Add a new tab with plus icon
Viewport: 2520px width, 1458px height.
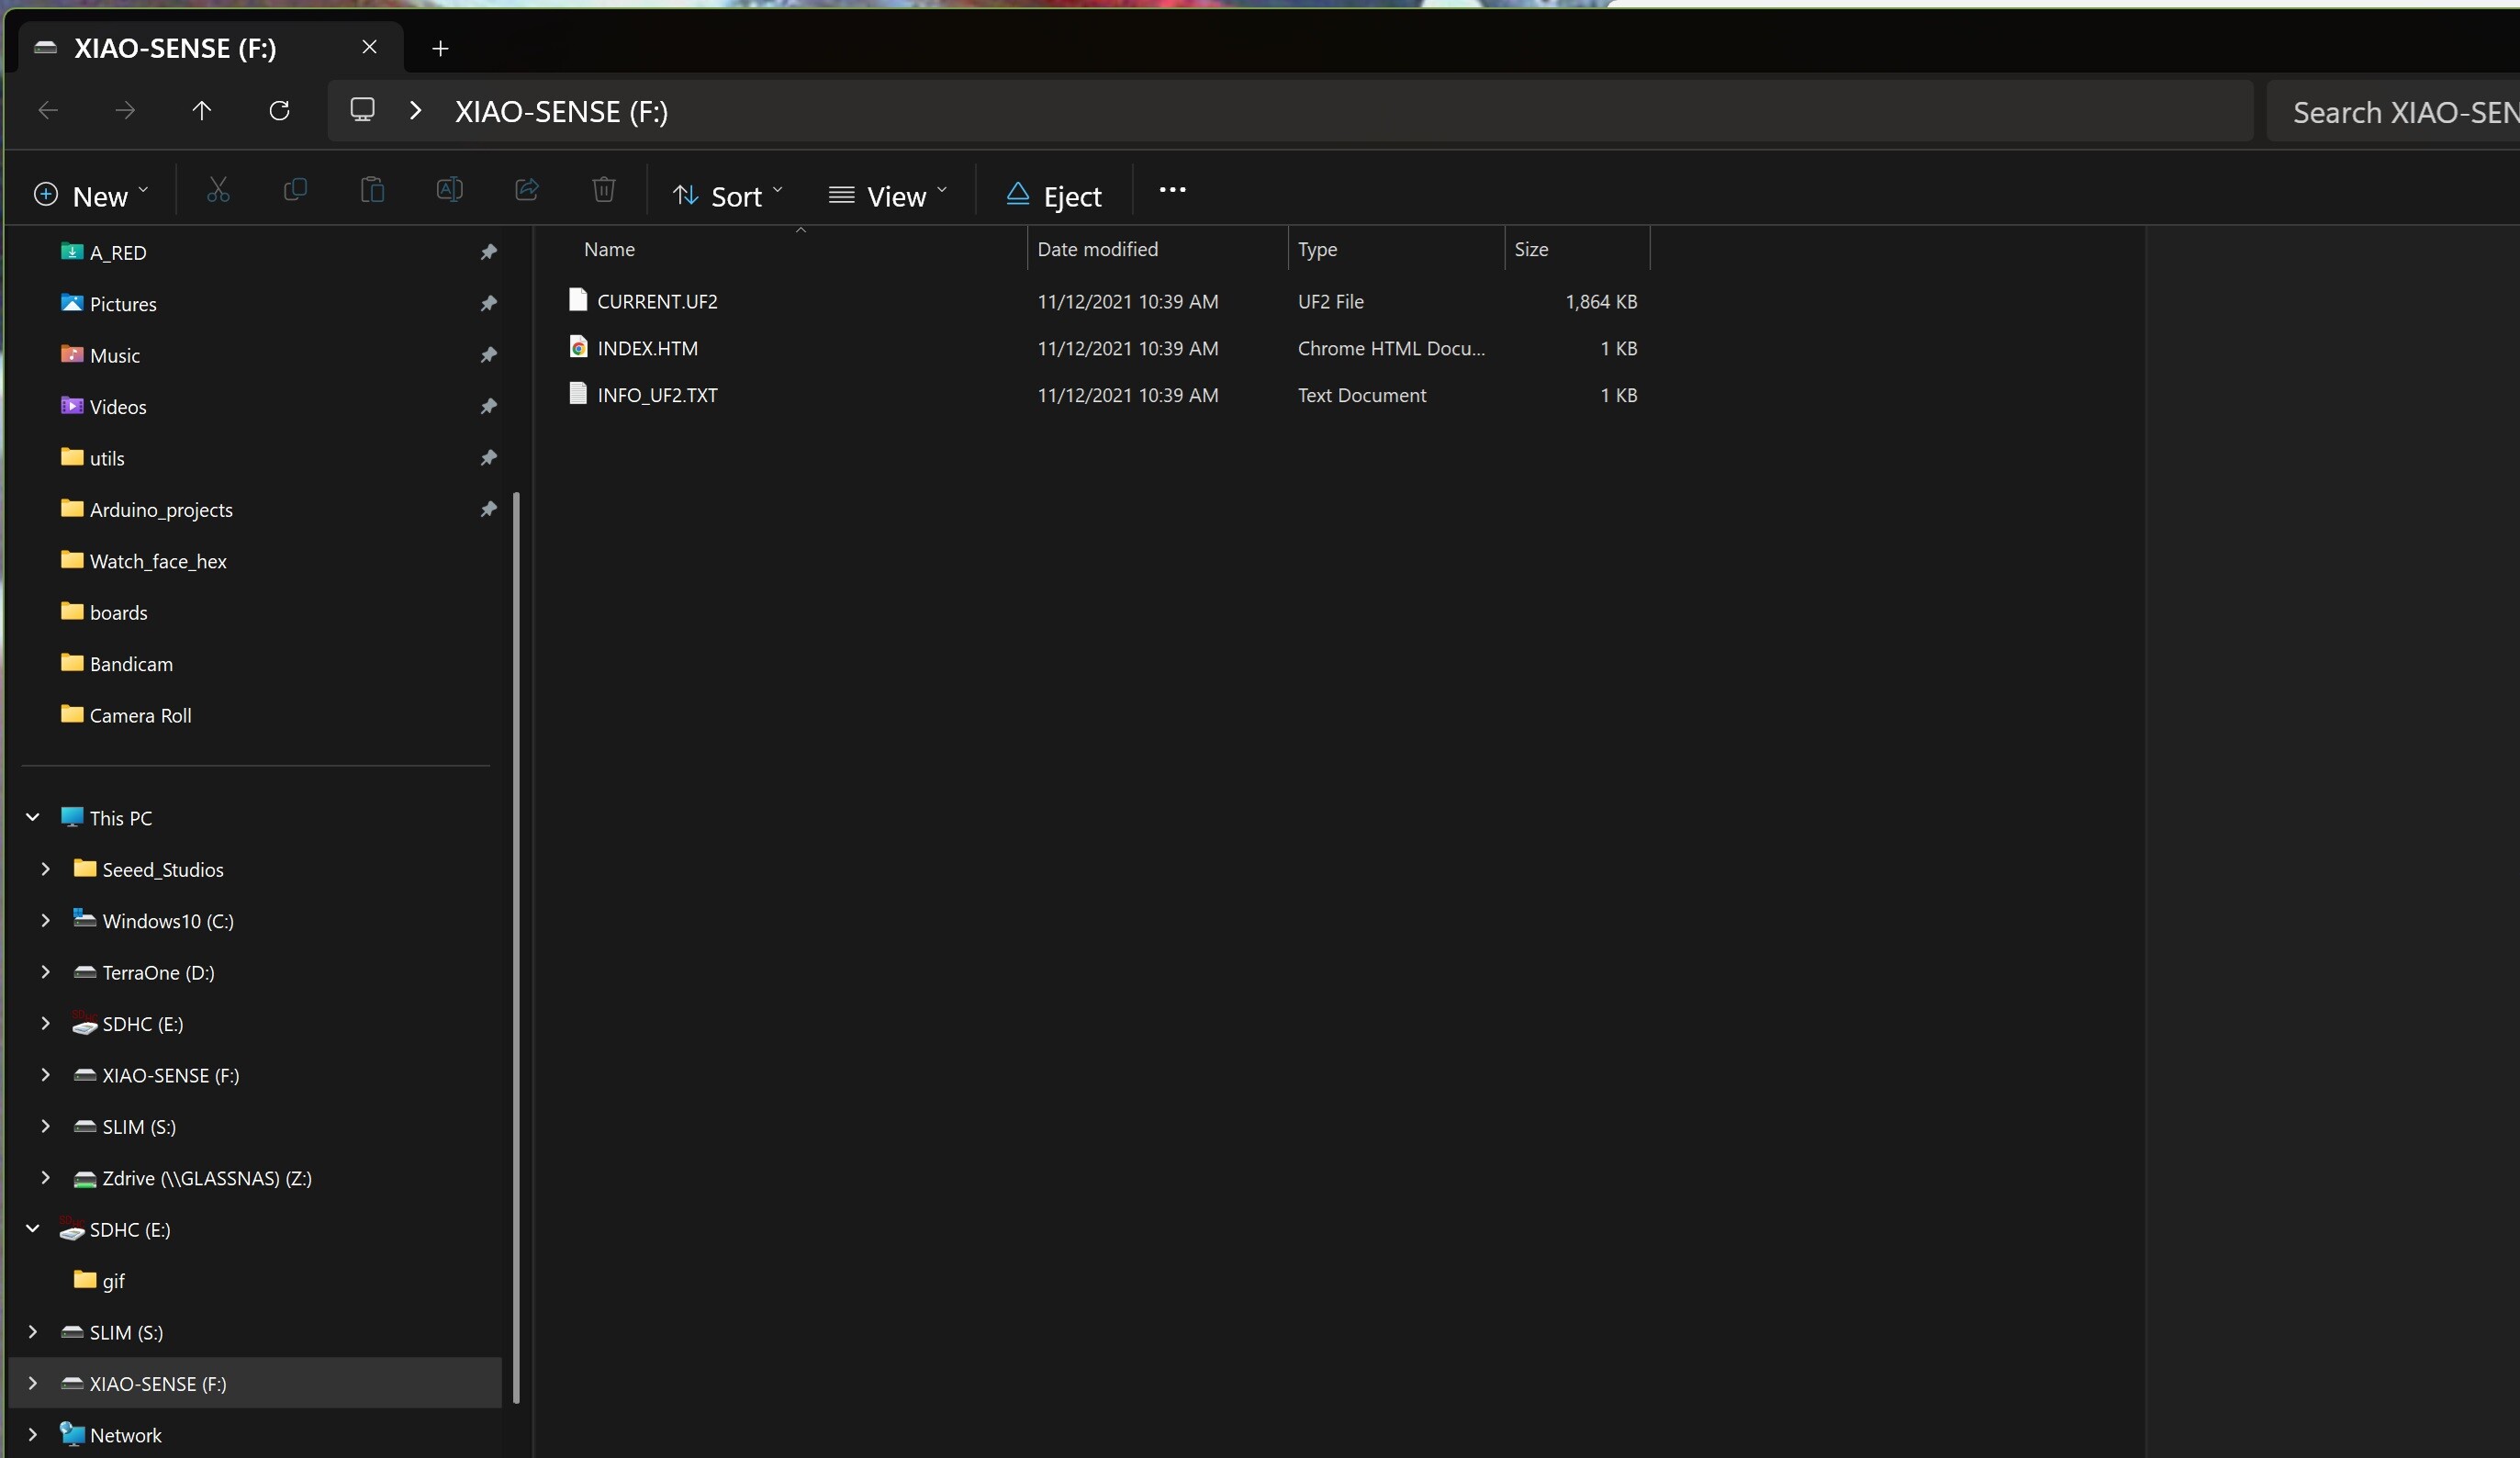tap(440, 48)
